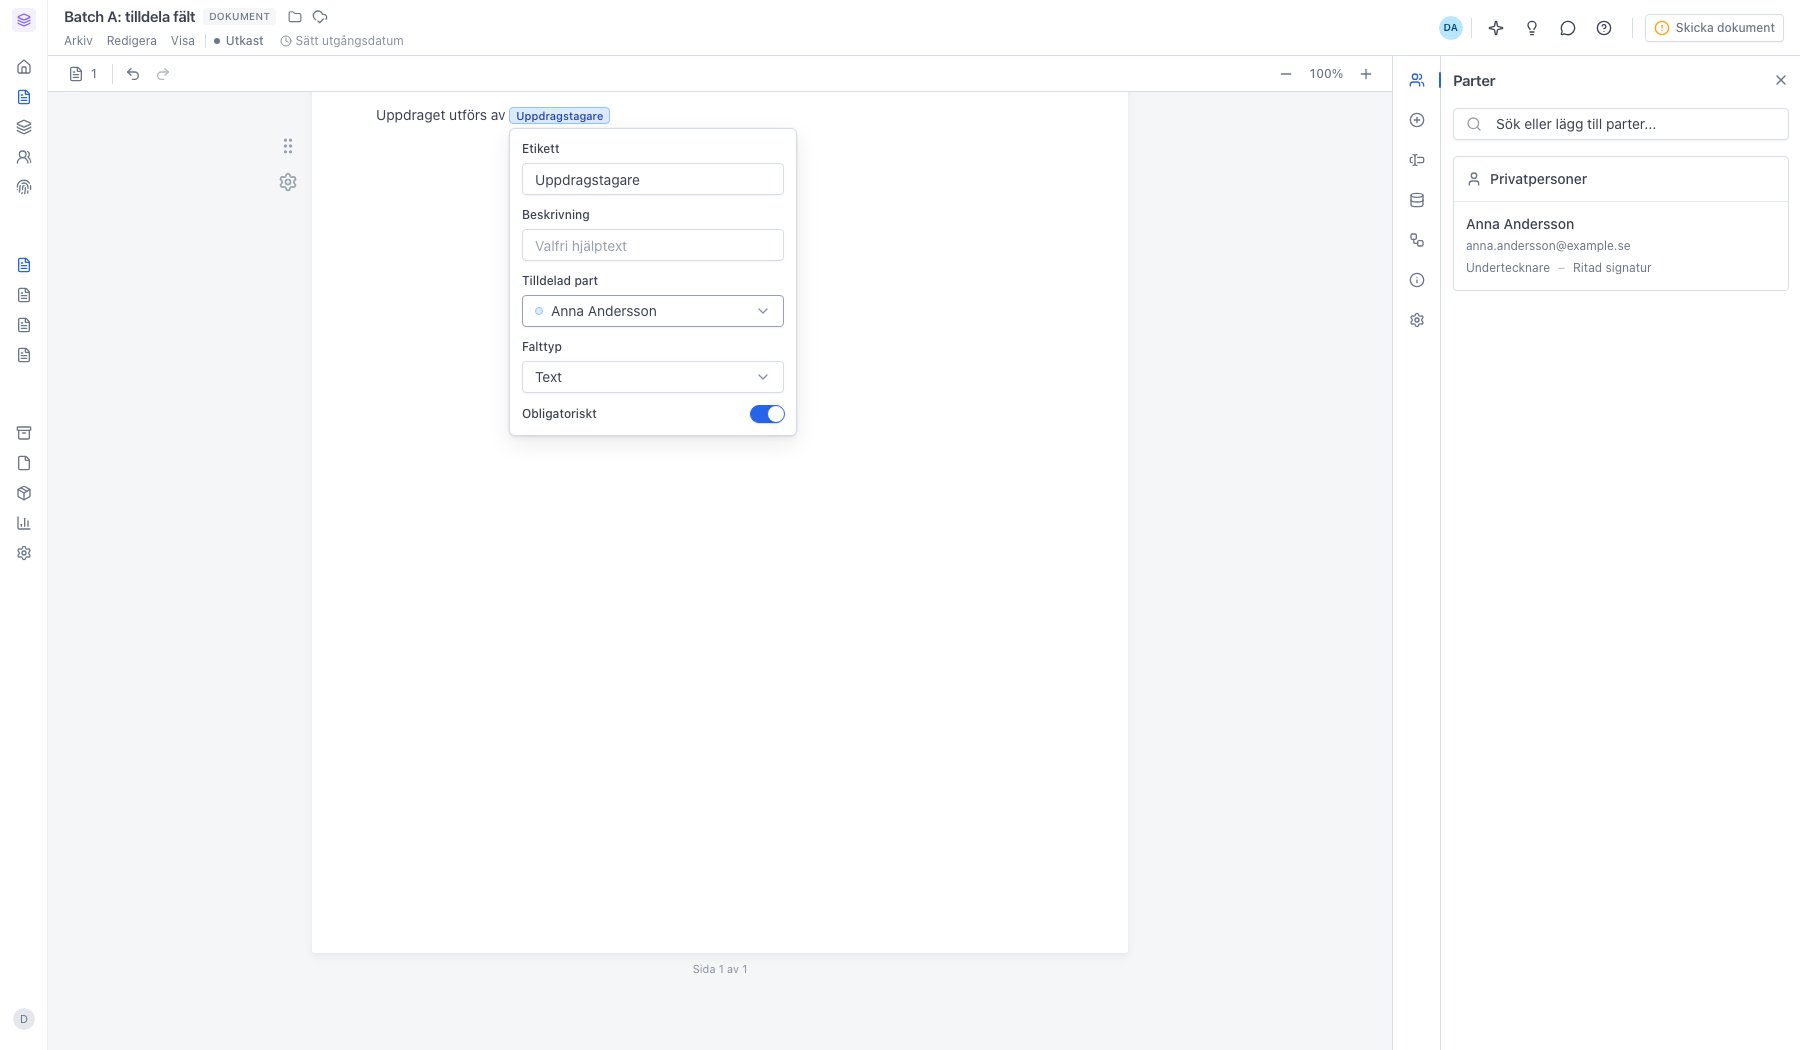
Task: Open the Redigera menu
Action: coord(132,41)
